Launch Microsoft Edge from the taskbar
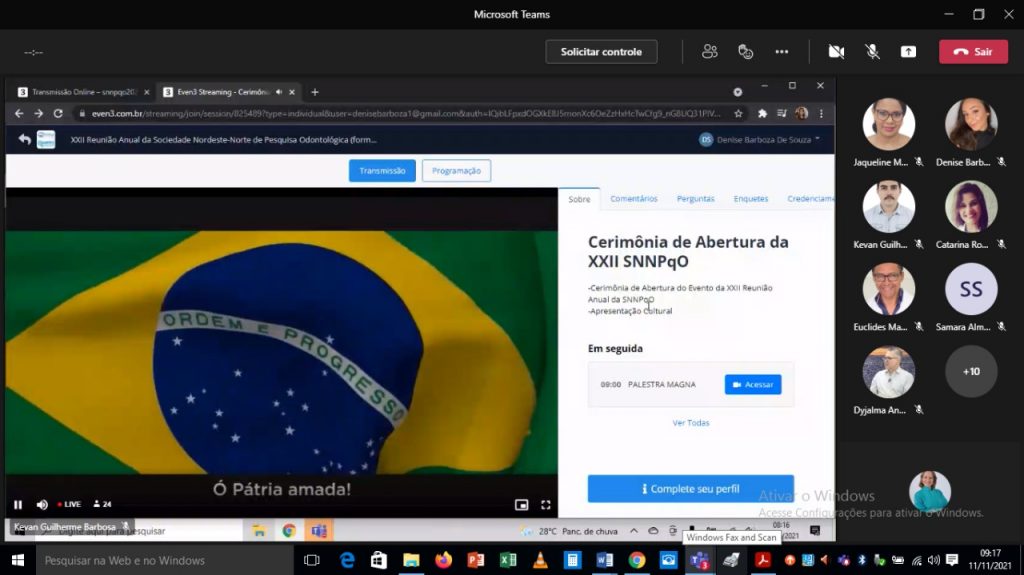1024x575 pixels. pos(347,561)
